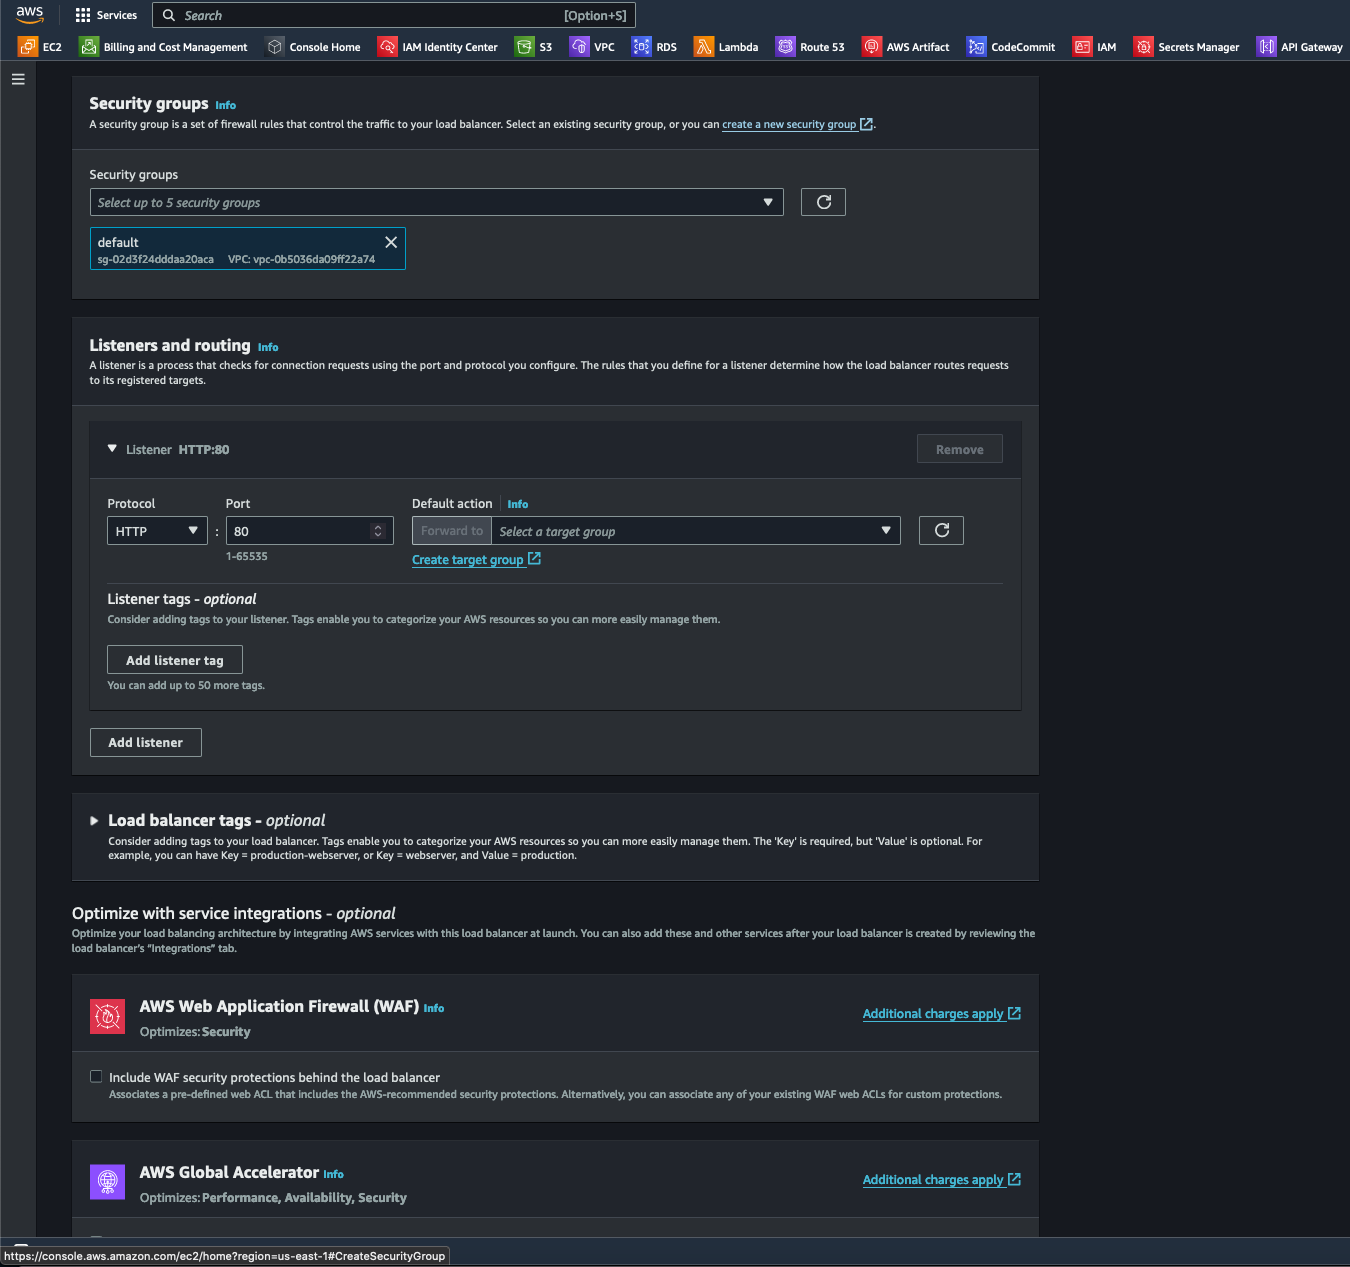Open the security groups selection dropdown

[x=437, y=202]
